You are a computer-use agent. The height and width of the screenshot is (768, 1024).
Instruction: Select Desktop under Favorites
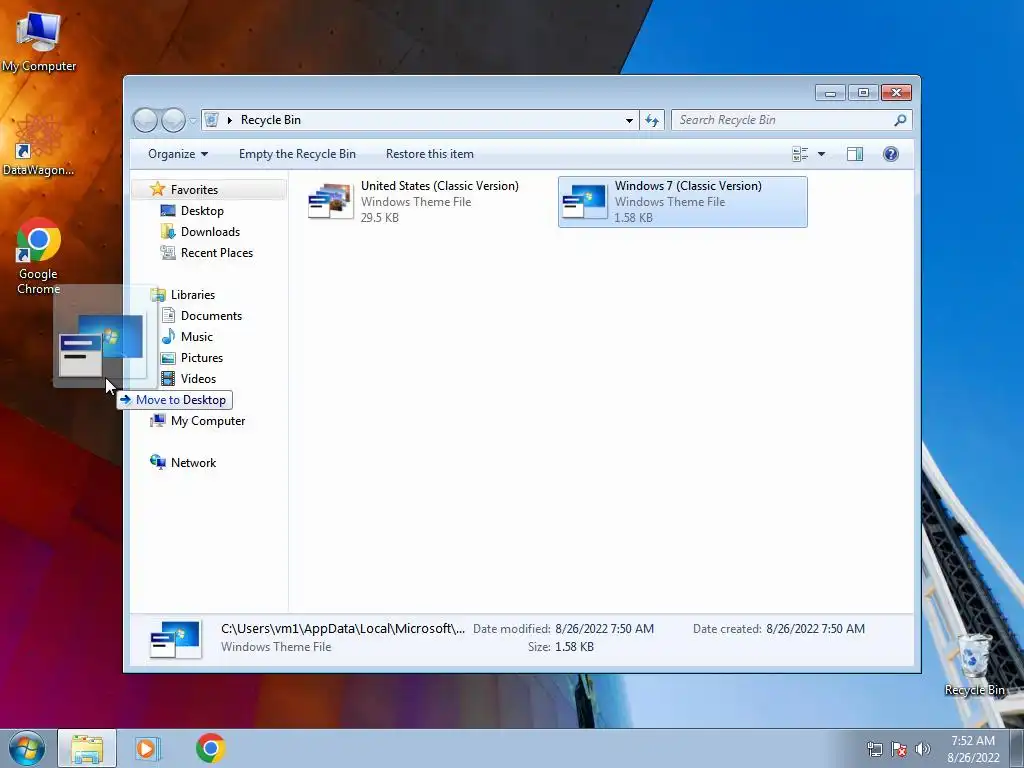pyautogui.click(x=202, y=211)
